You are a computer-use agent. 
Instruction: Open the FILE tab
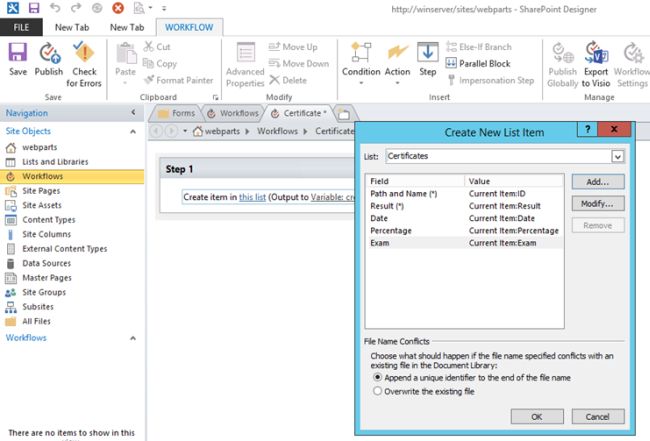[21, 27]
